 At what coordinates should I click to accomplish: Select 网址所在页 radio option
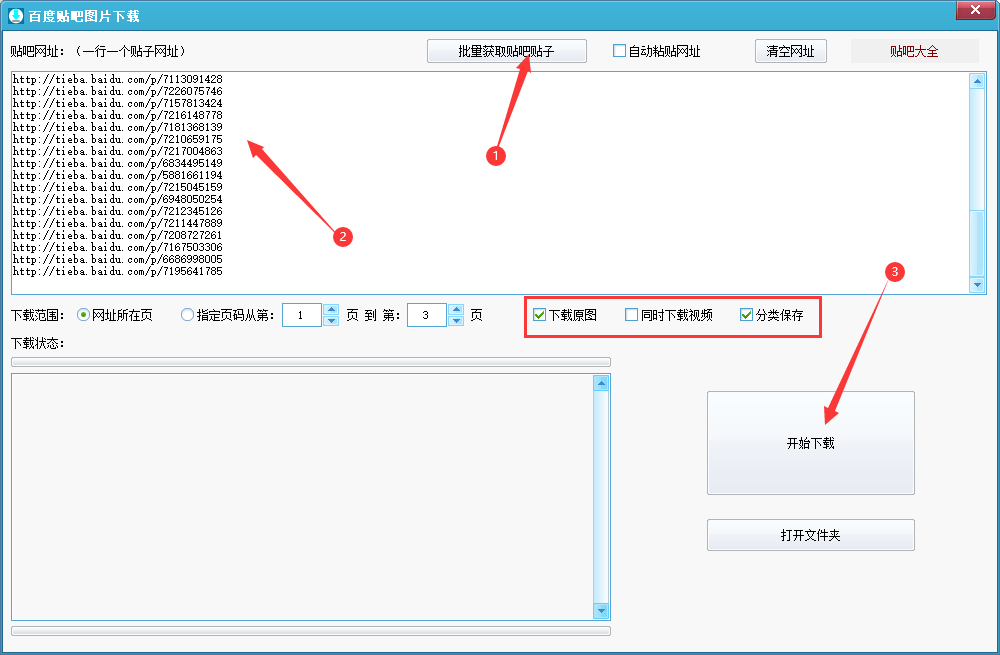click(x=84, y=315)
